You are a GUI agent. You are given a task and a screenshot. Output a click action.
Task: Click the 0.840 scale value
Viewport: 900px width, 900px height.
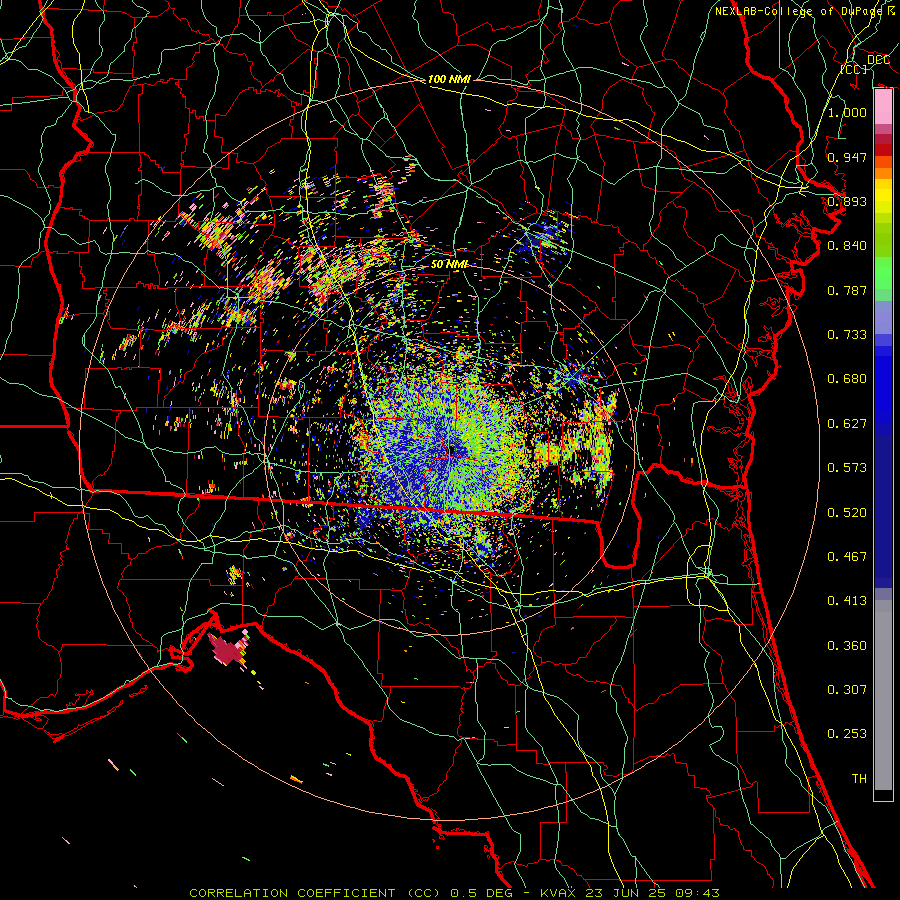847,246
